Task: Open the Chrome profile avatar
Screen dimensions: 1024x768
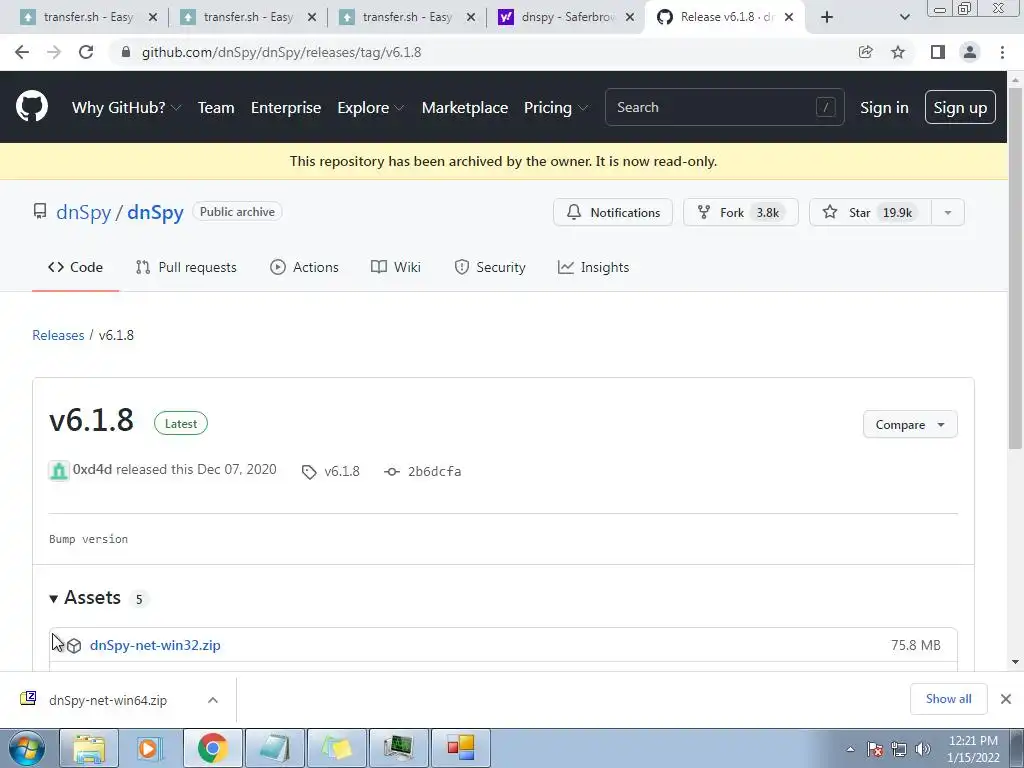Action: pos(970,52)
